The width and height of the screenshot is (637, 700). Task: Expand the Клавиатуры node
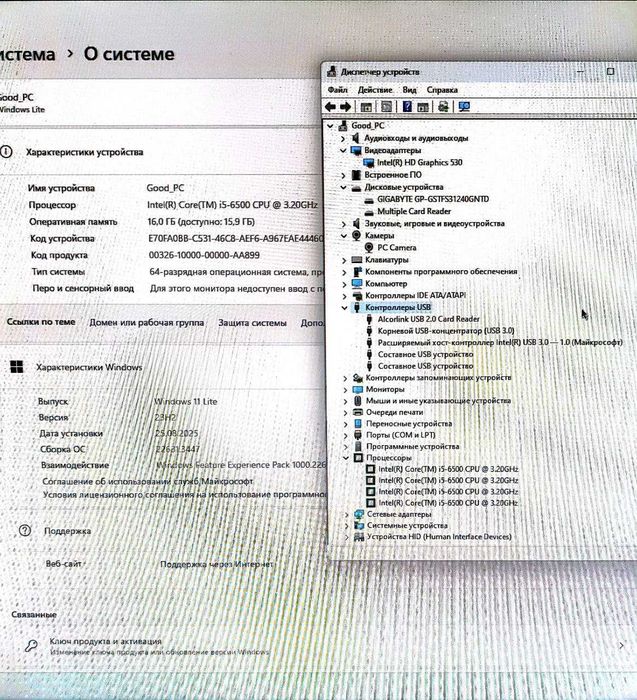tap(344, 260)
